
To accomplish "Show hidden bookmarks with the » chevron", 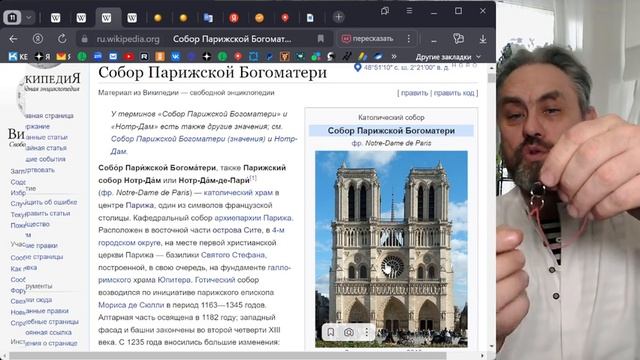I will pos(394,56).
